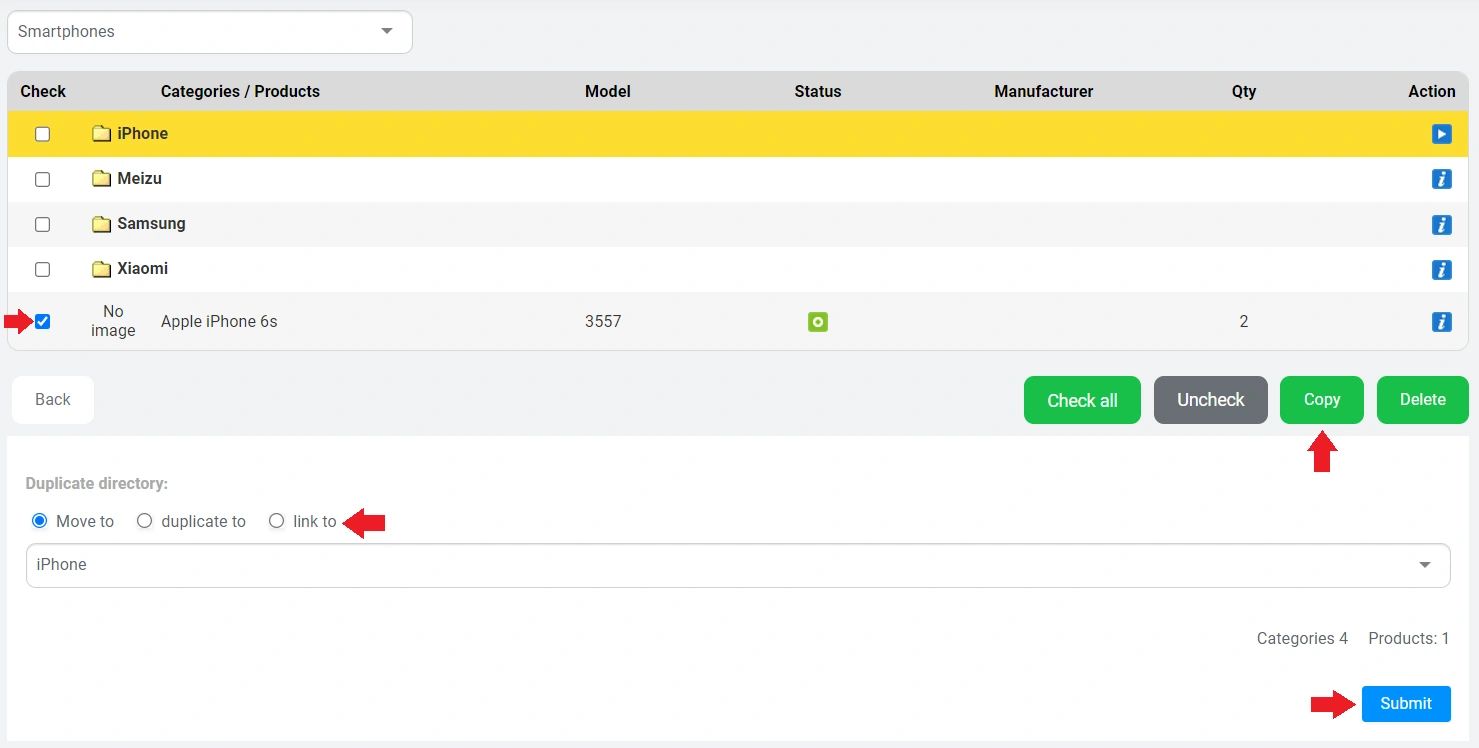Viewport: 1479px width, 748px height.
Task: Open info icon for Samsung category
Action: (x=1441, y=224)
